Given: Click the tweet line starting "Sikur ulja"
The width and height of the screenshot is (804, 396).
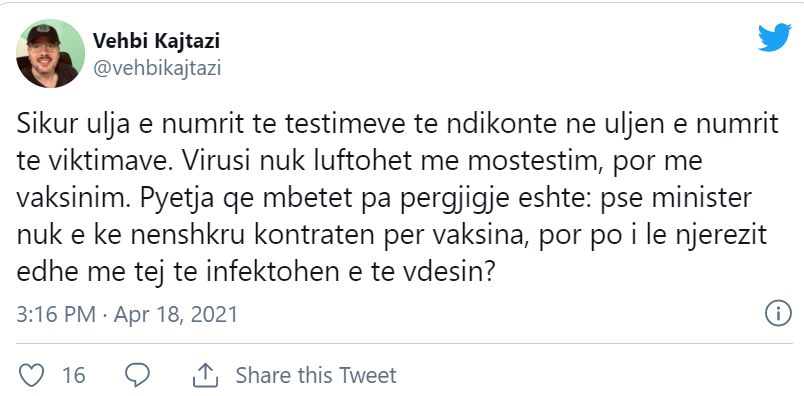Looking at the screenshot, I should [x=397, y=125].
